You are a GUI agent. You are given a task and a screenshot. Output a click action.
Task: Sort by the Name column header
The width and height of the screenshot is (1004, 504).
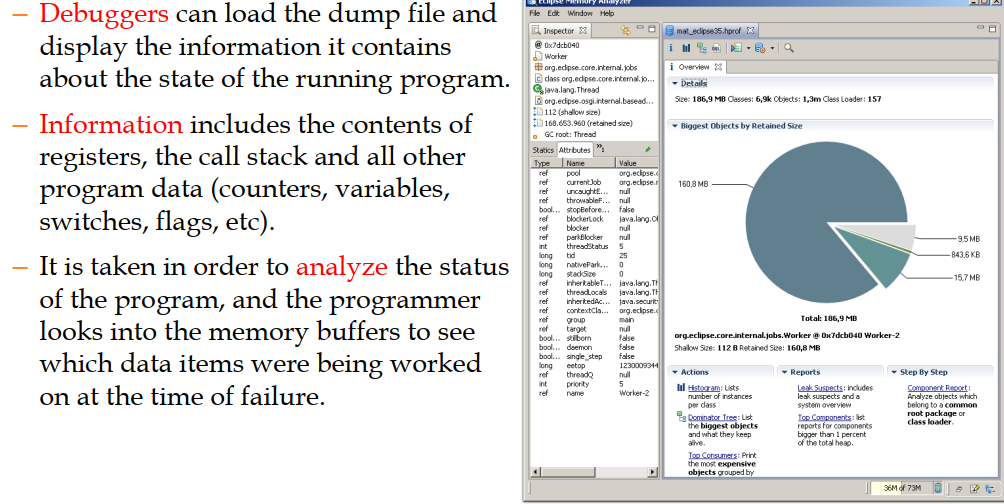point(590,163)
